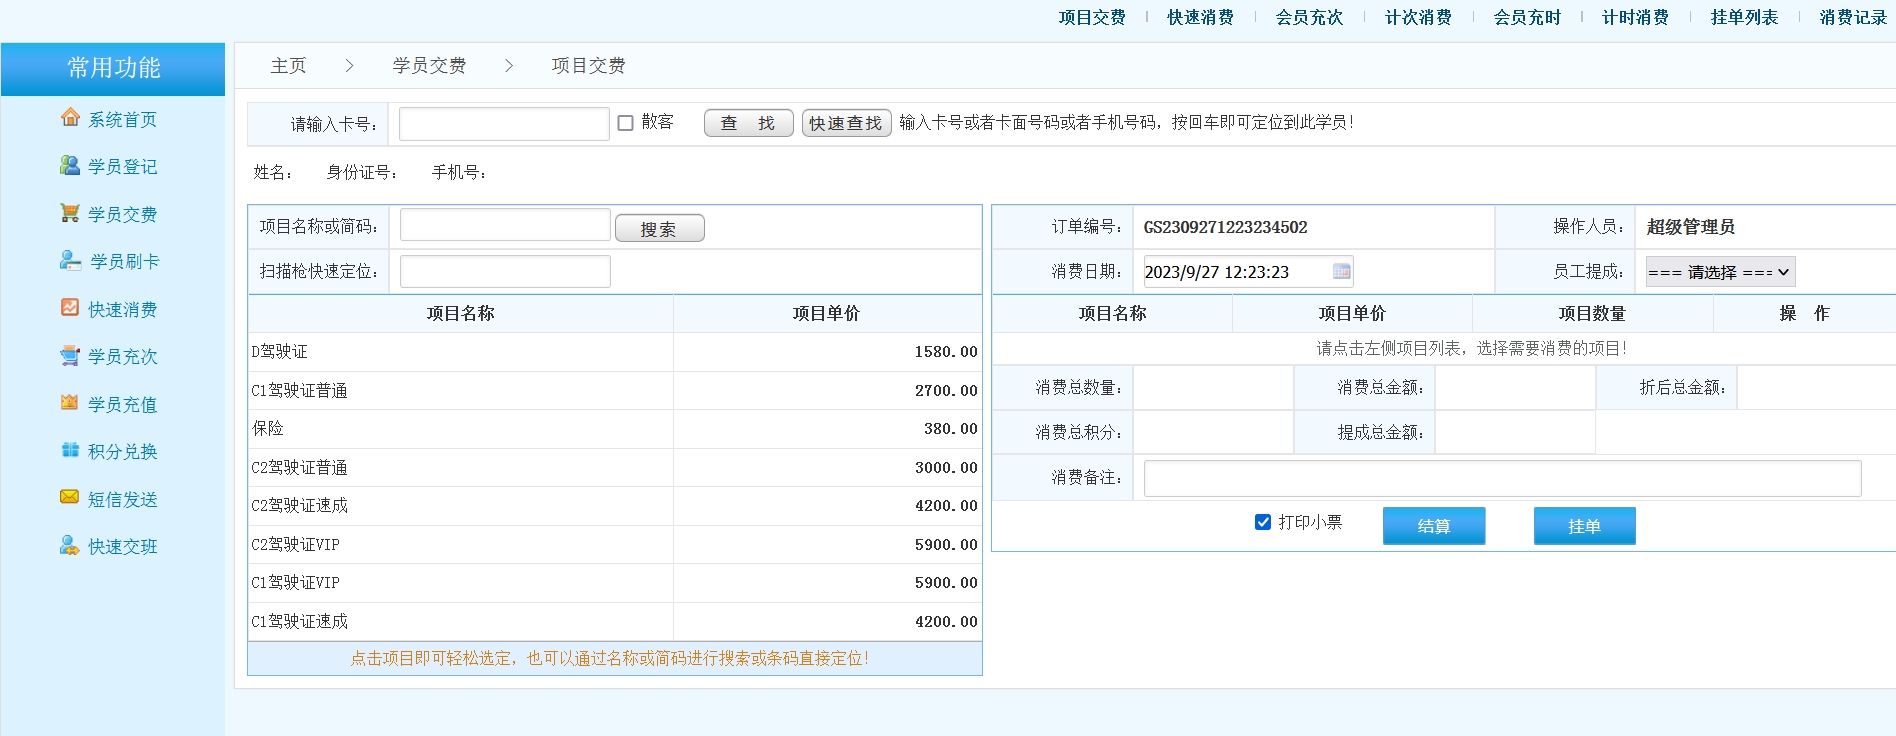Focus the 请输入卡号 input field
Viewport: 1896px width, 736px height.
pyautogui.click(x=504, y=124)
